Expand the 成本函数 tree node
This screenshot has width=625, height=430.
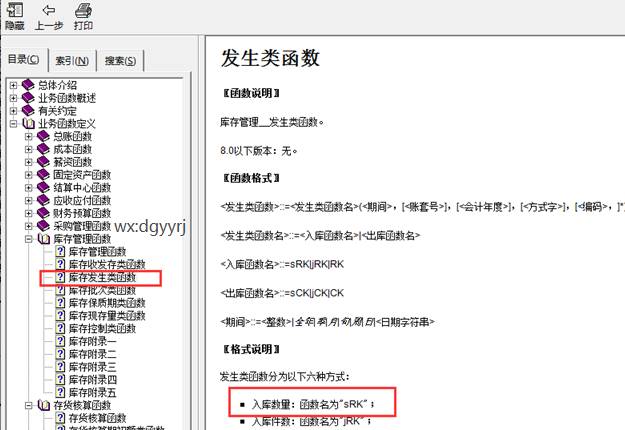click(28, 149)
